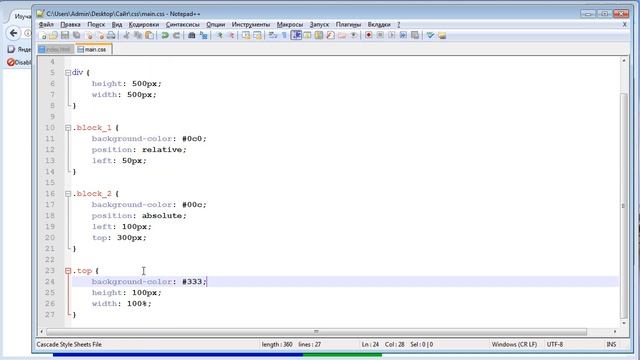Image resolution: width=640 pixels, height=360 pixels.
Task: Open the Плагины menu
Action: 348,24
